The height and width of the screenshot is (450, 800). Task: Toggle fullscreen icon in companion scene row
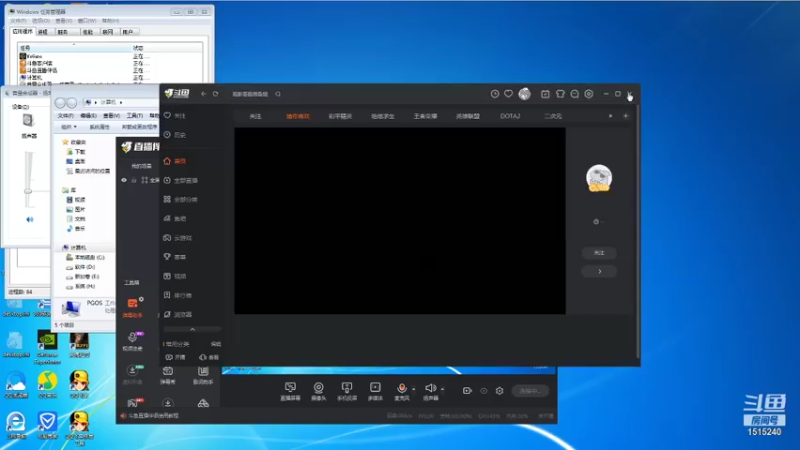coord(145,180)
